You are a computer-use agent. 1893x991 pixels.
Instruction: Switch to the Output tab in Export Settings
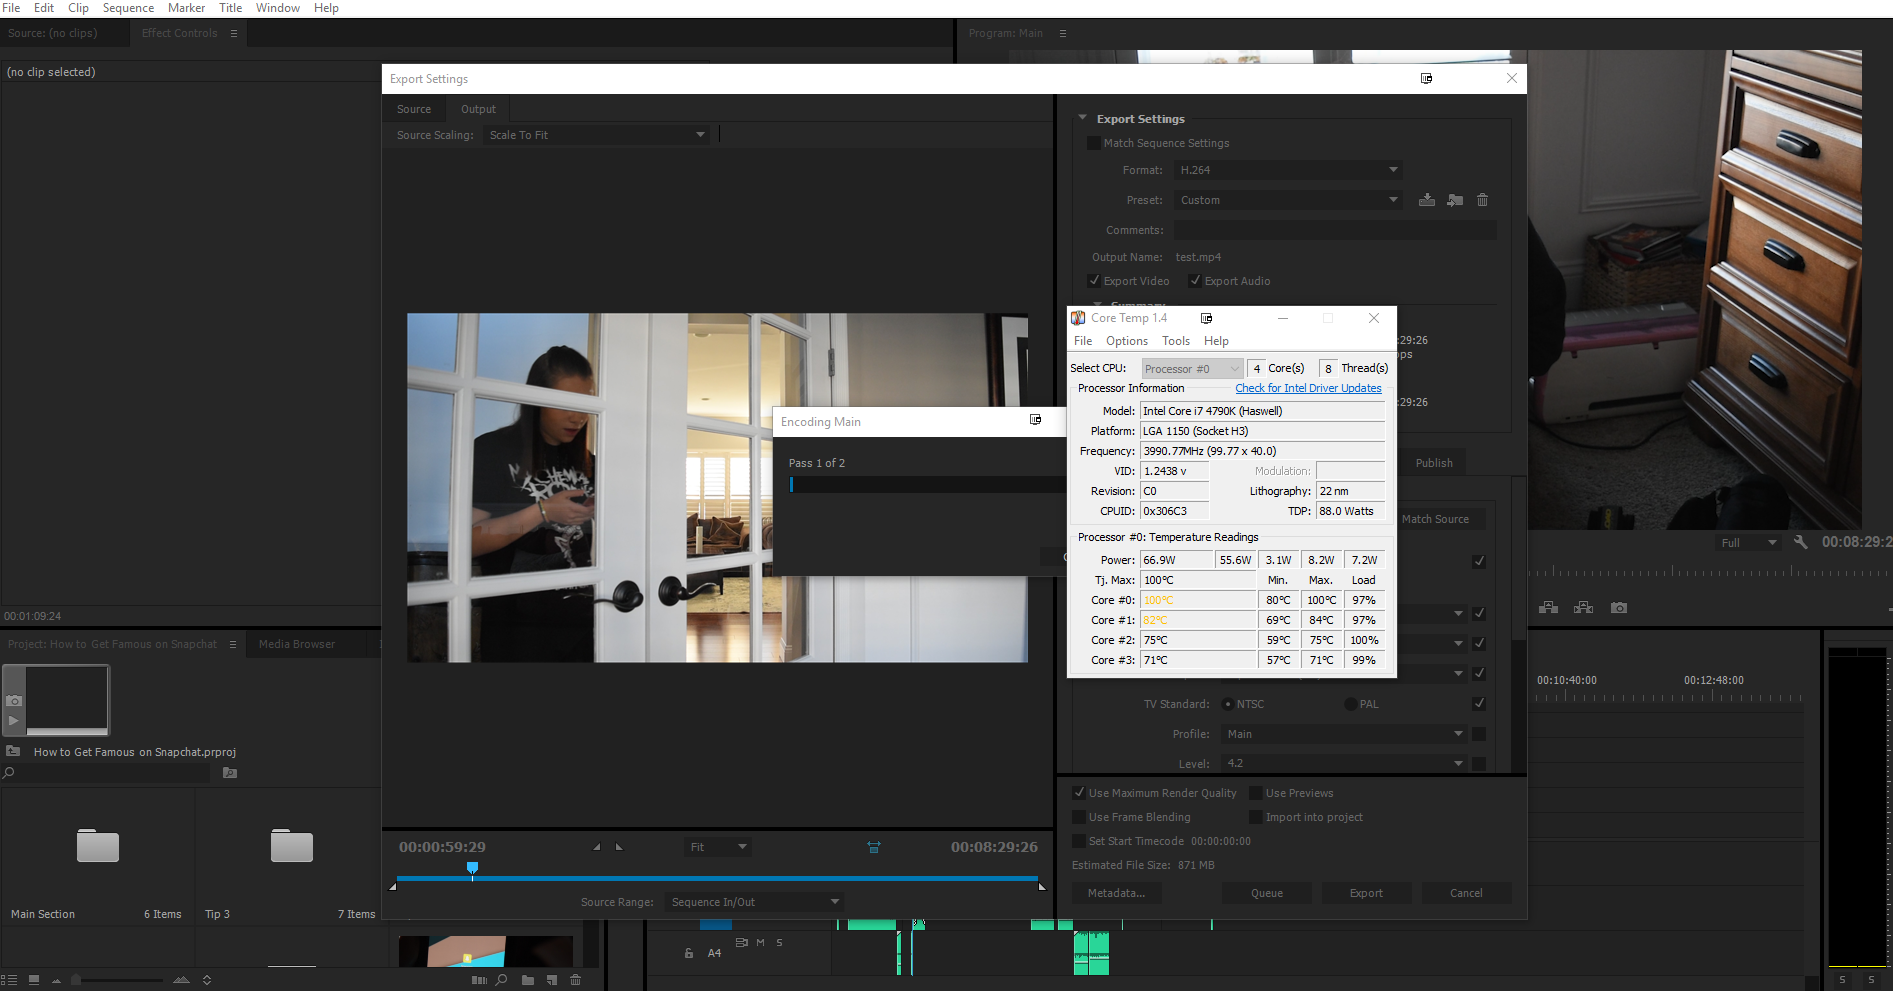click(x=478, y=109)
